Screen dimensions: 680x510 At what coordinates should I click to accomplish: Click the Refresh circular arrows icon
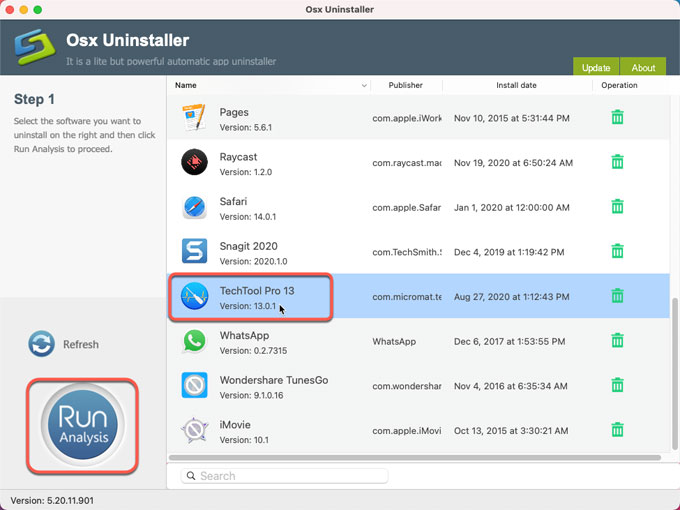coord(42,344)
